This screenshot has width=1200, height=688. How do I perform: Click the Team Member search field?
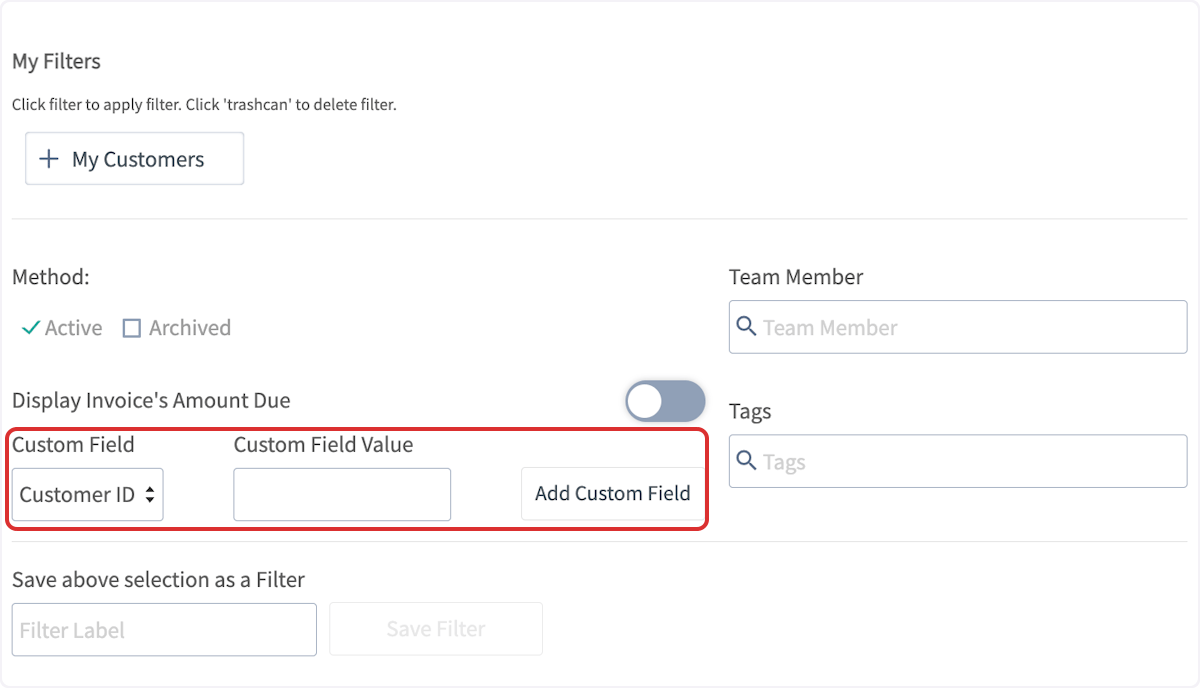958,327
